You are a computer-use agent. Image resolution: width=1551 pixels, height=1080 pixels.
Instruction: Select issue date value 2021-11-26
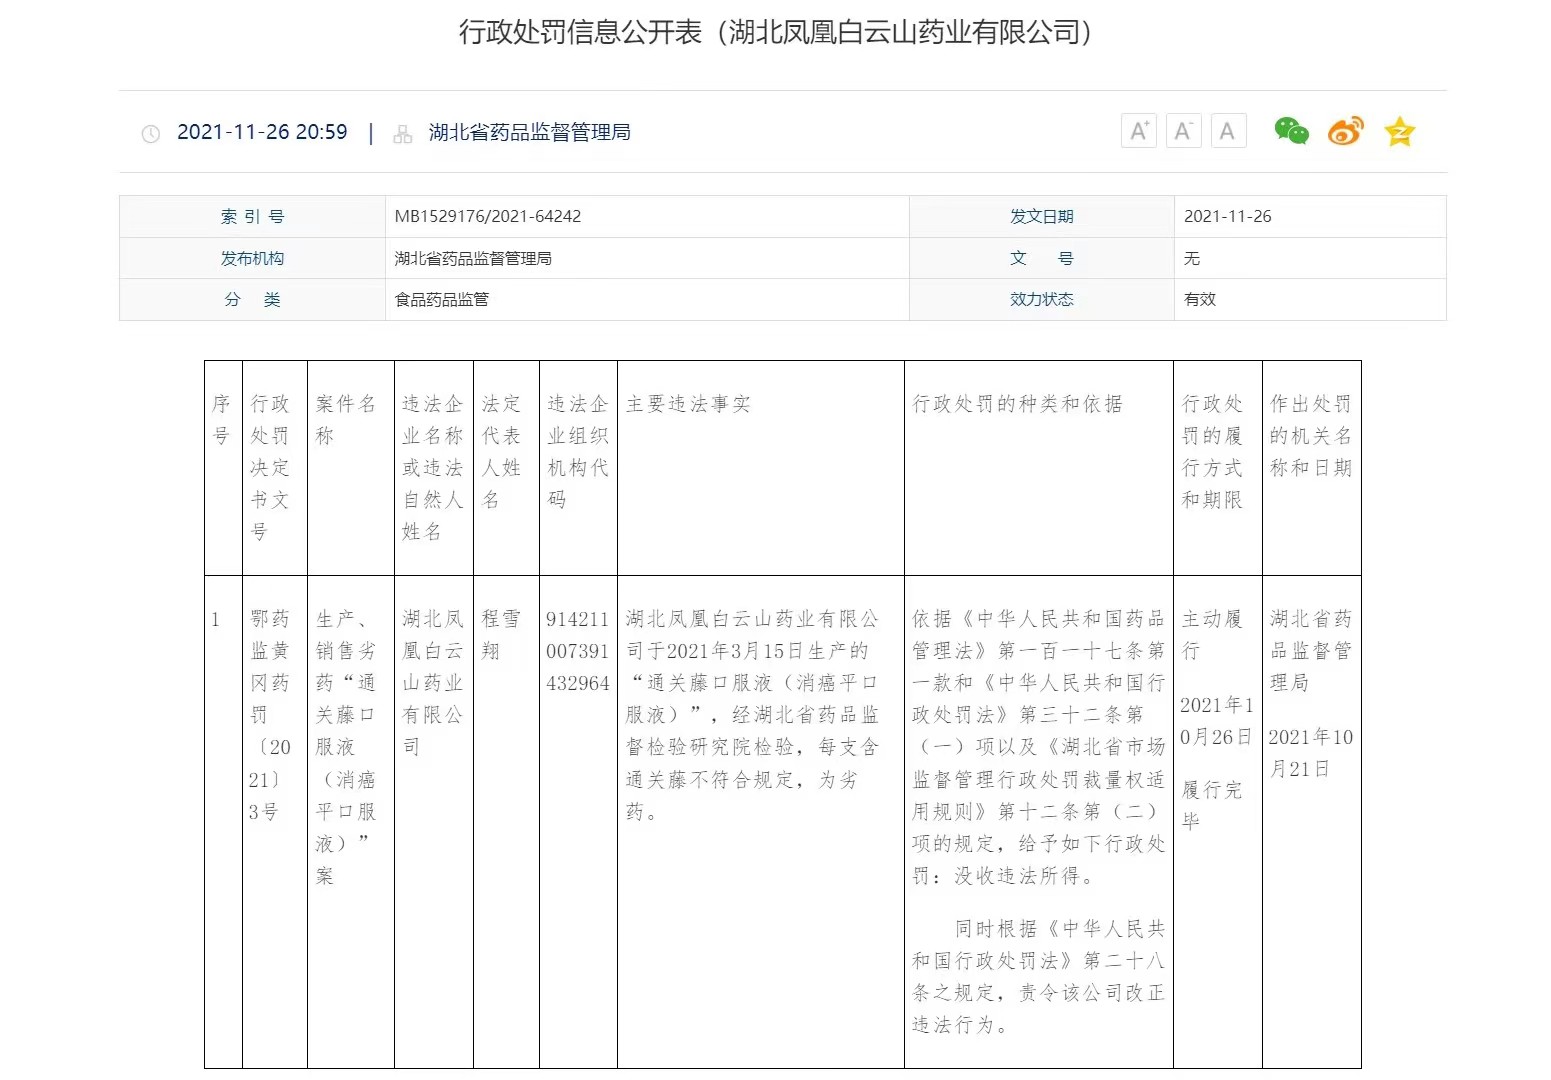1227,216
